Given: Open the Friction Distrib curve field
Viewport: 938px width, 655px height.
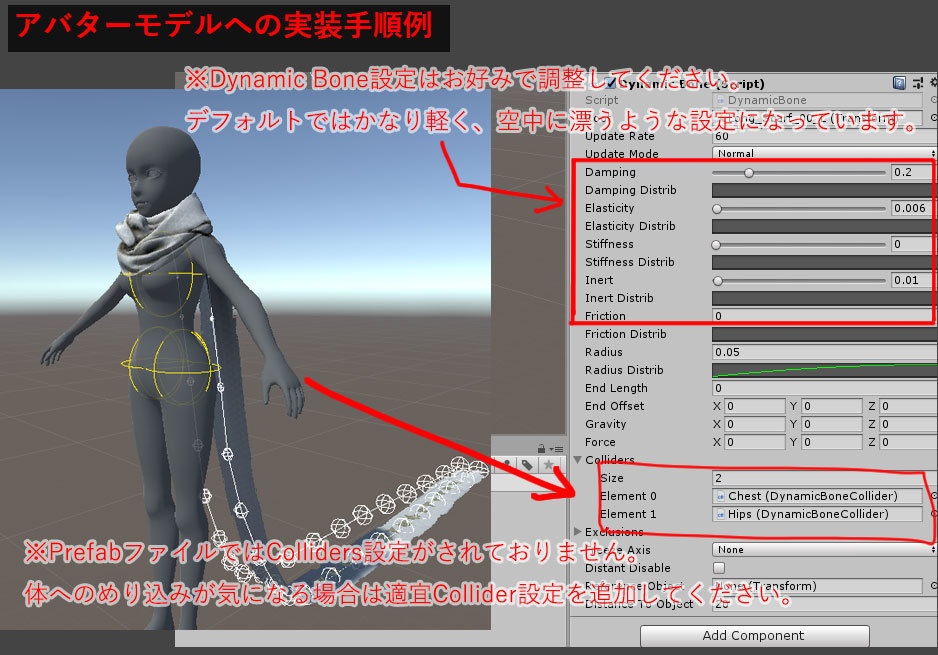Looking at the screenshot, I should tap(823, 334).
